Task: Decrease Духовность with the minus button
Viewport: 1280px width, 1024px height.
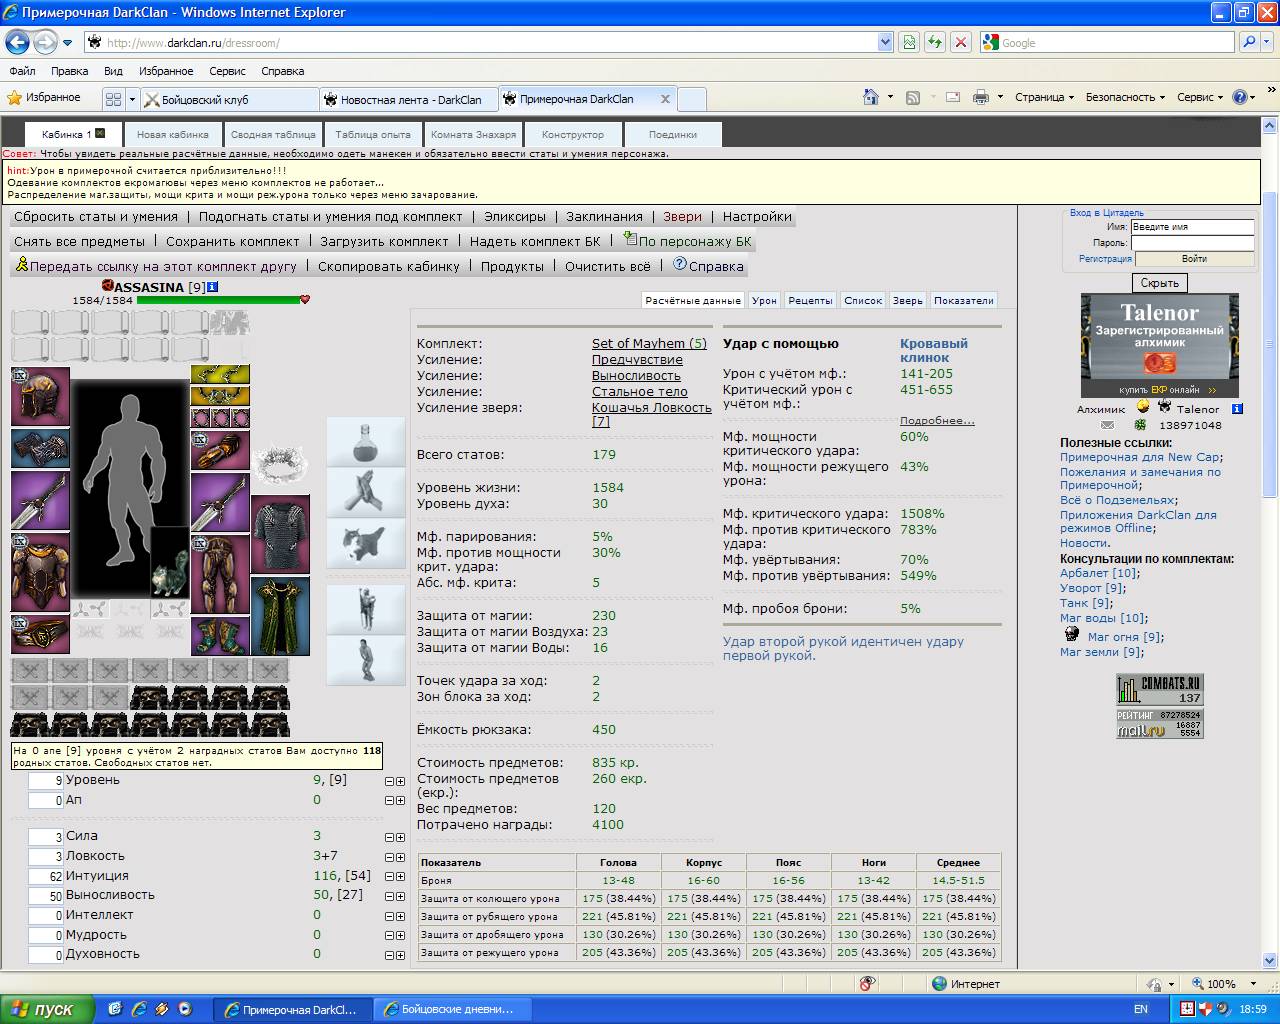Action: click(390, 955)
